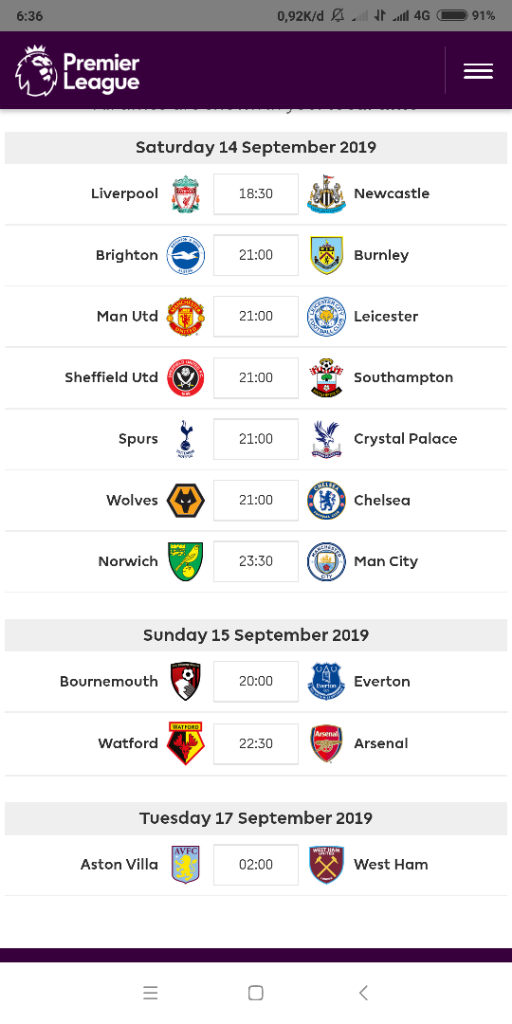Open the 23:30 Norwich v Man City match
512x1024 pixels.
(x=256, y=562)
